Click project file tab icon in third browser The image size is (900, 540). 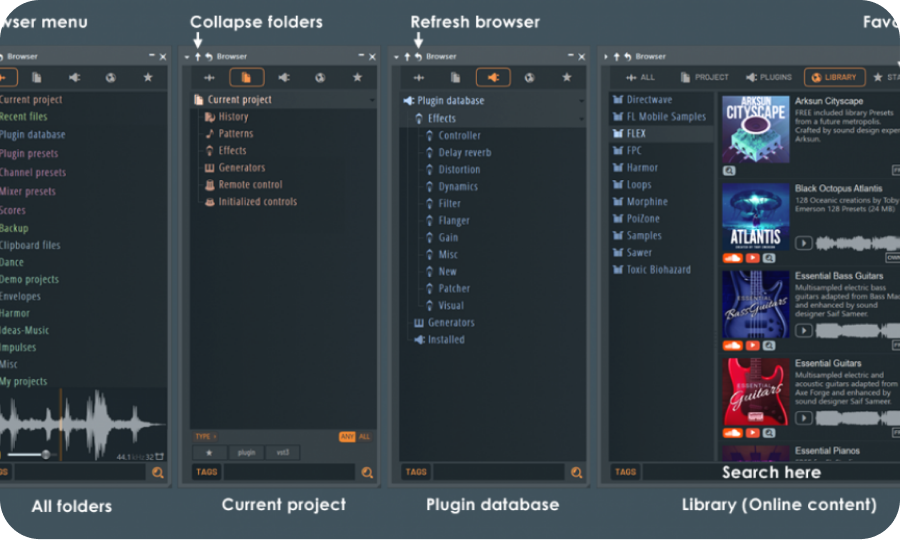(x=456, y=77)
